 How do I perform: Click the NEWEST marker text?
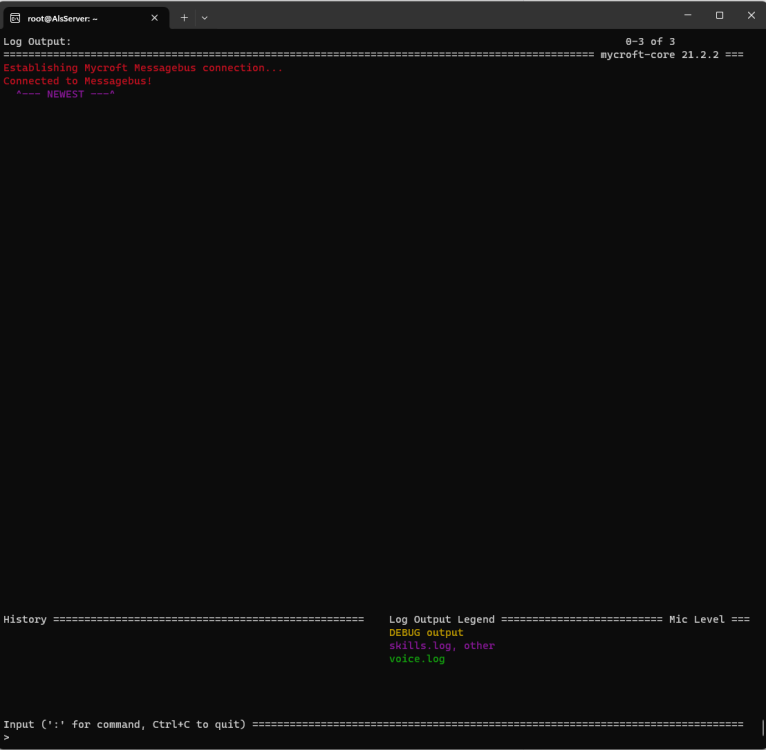coord(65,94)
